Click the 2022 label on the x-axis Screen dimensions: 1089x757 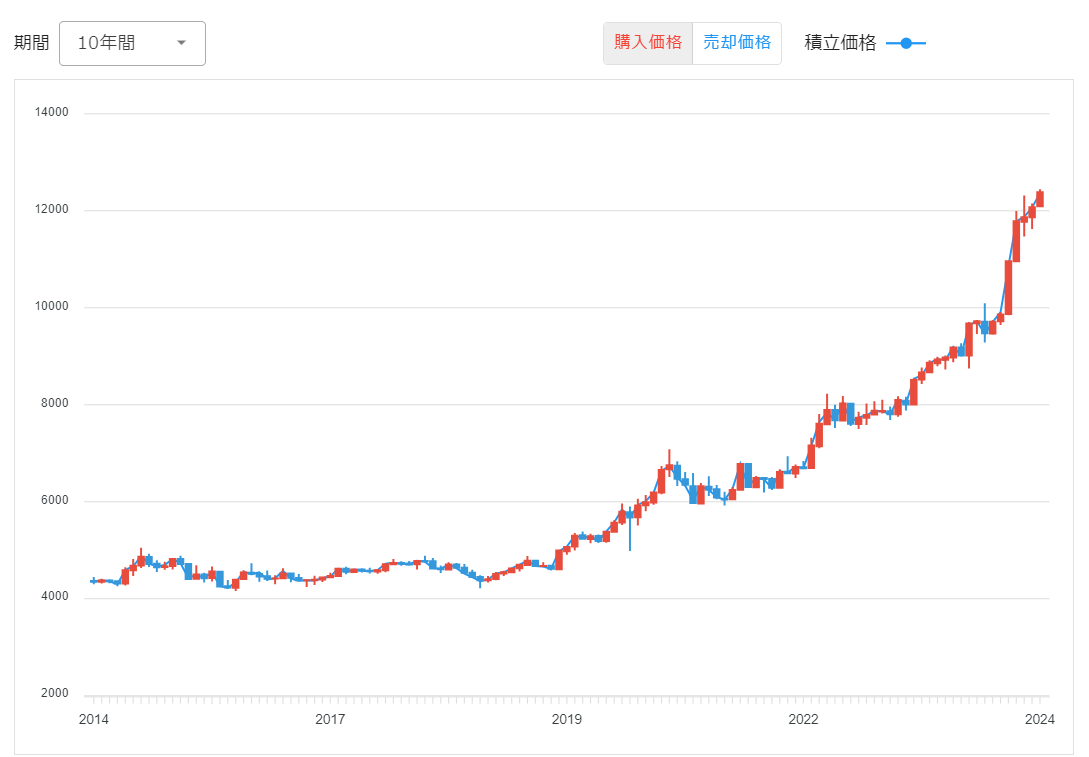tap(803, 719)
